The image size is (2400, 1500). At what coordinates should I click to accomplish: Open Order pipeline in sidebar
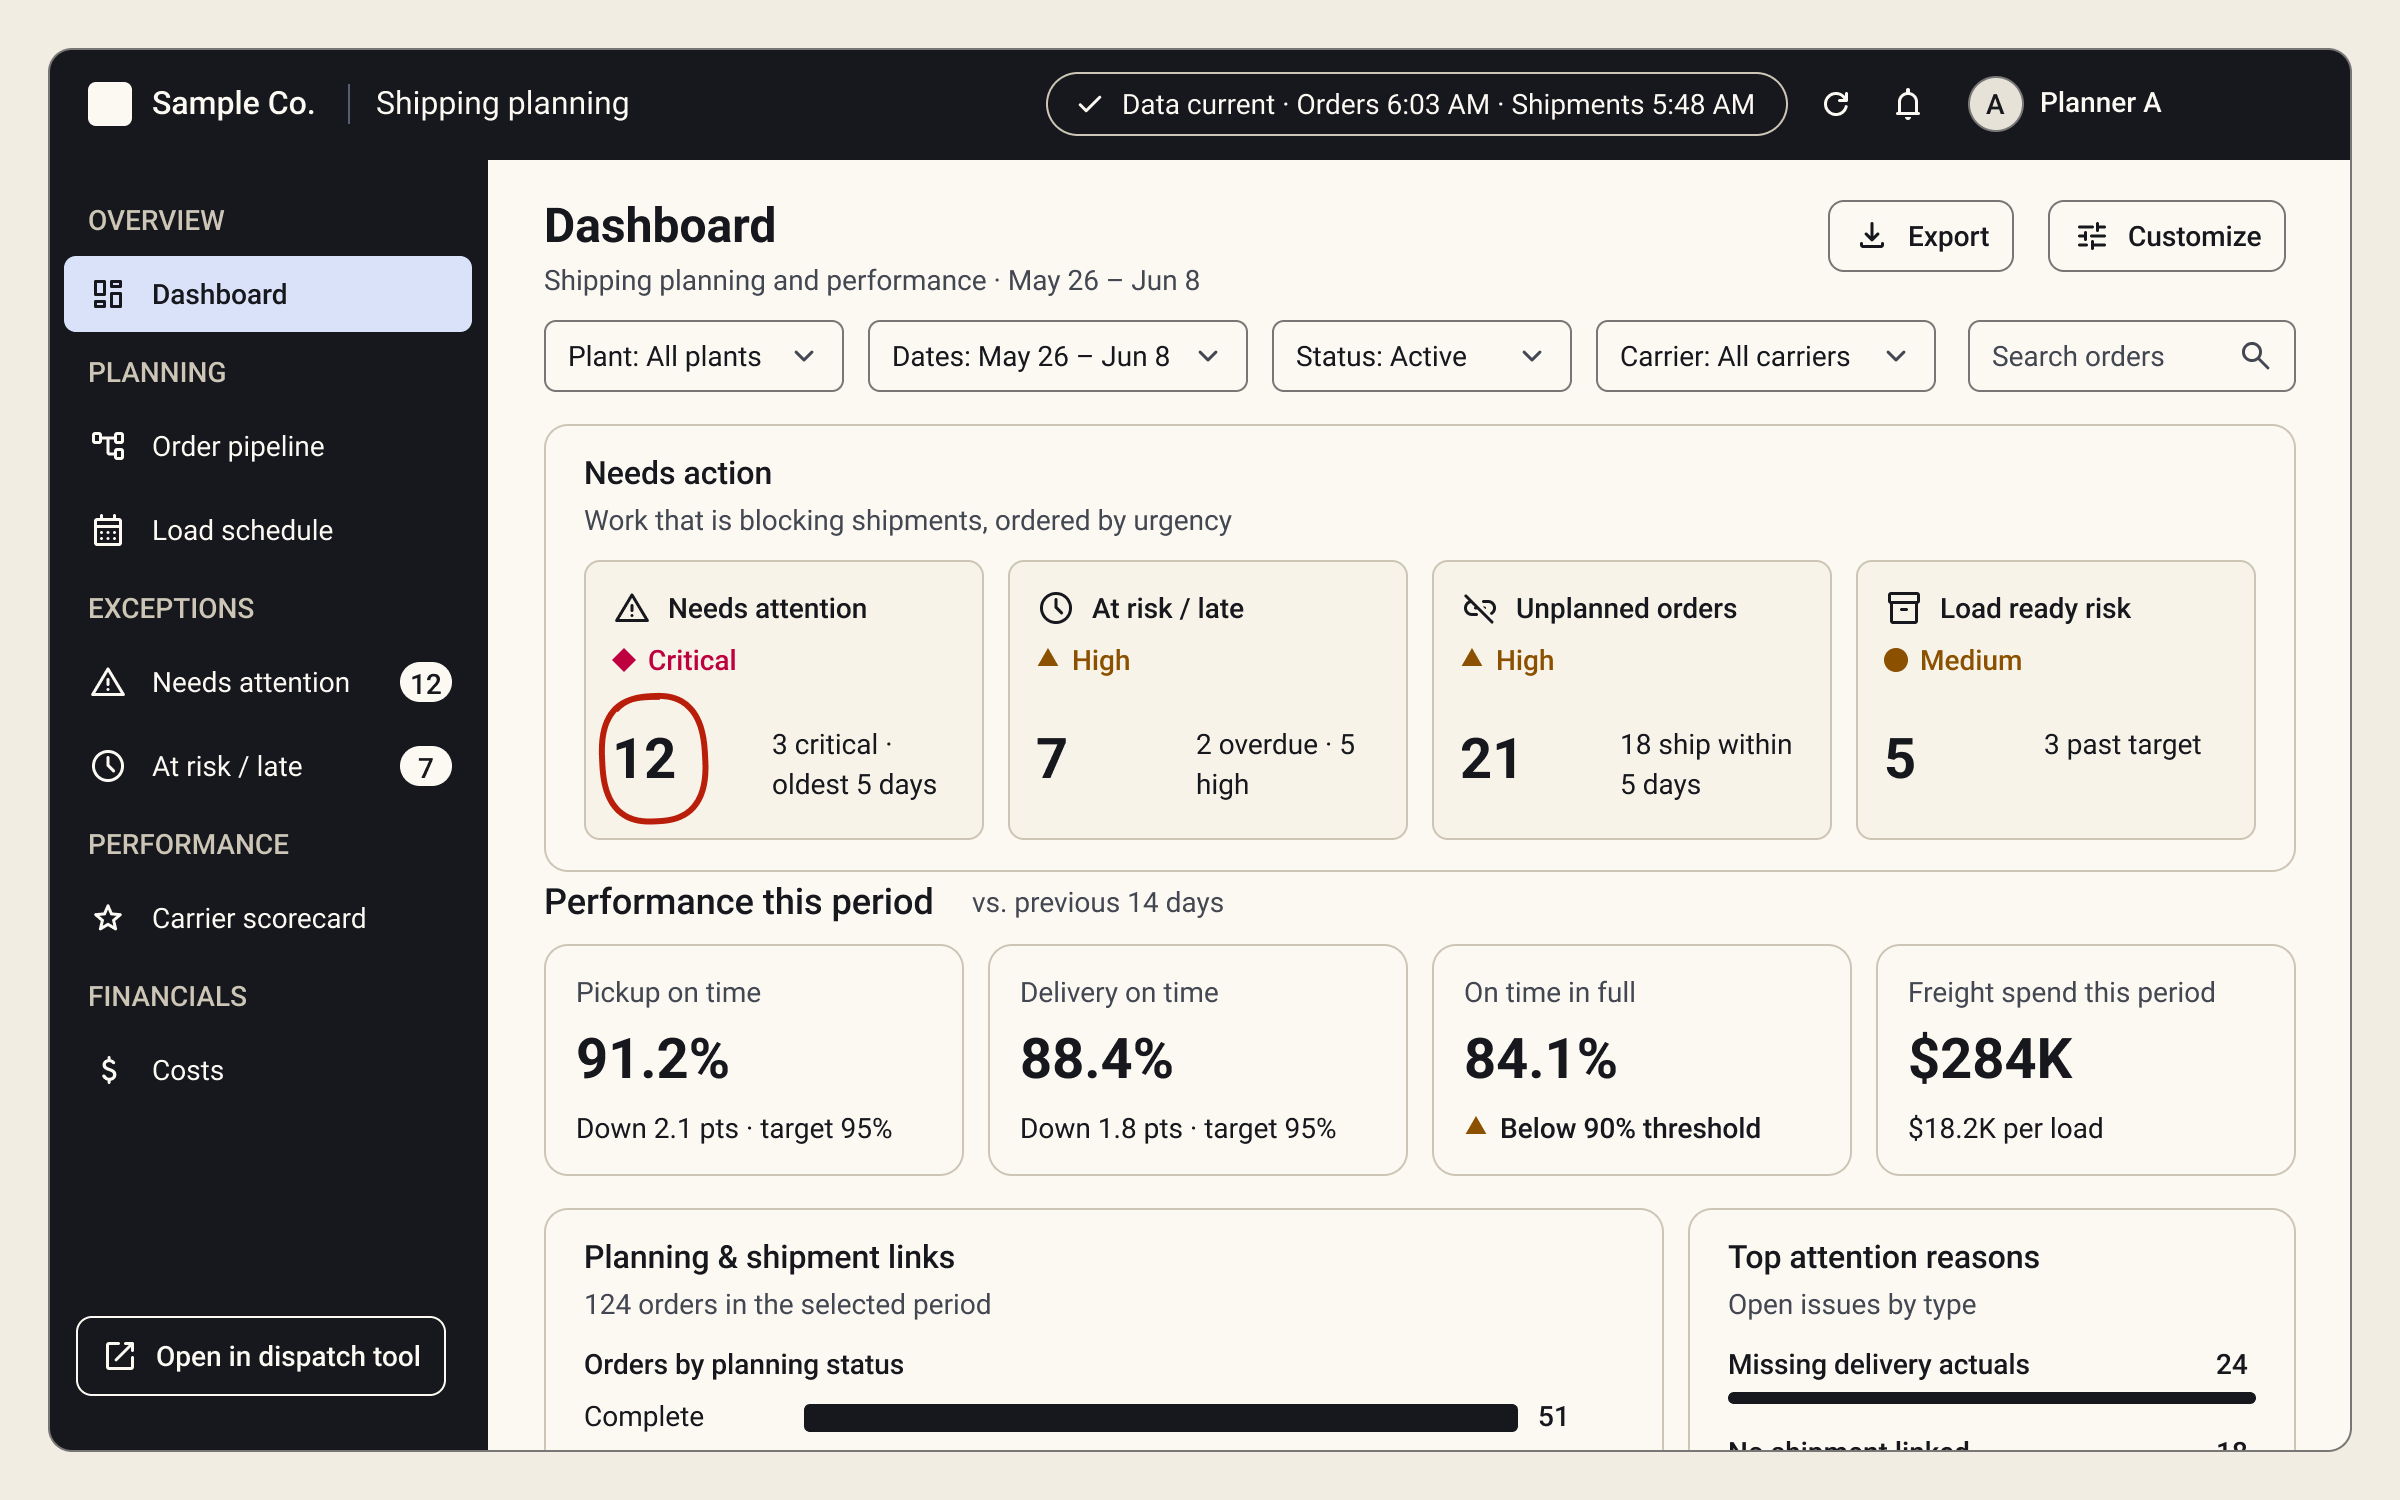(x=268, y=446)
